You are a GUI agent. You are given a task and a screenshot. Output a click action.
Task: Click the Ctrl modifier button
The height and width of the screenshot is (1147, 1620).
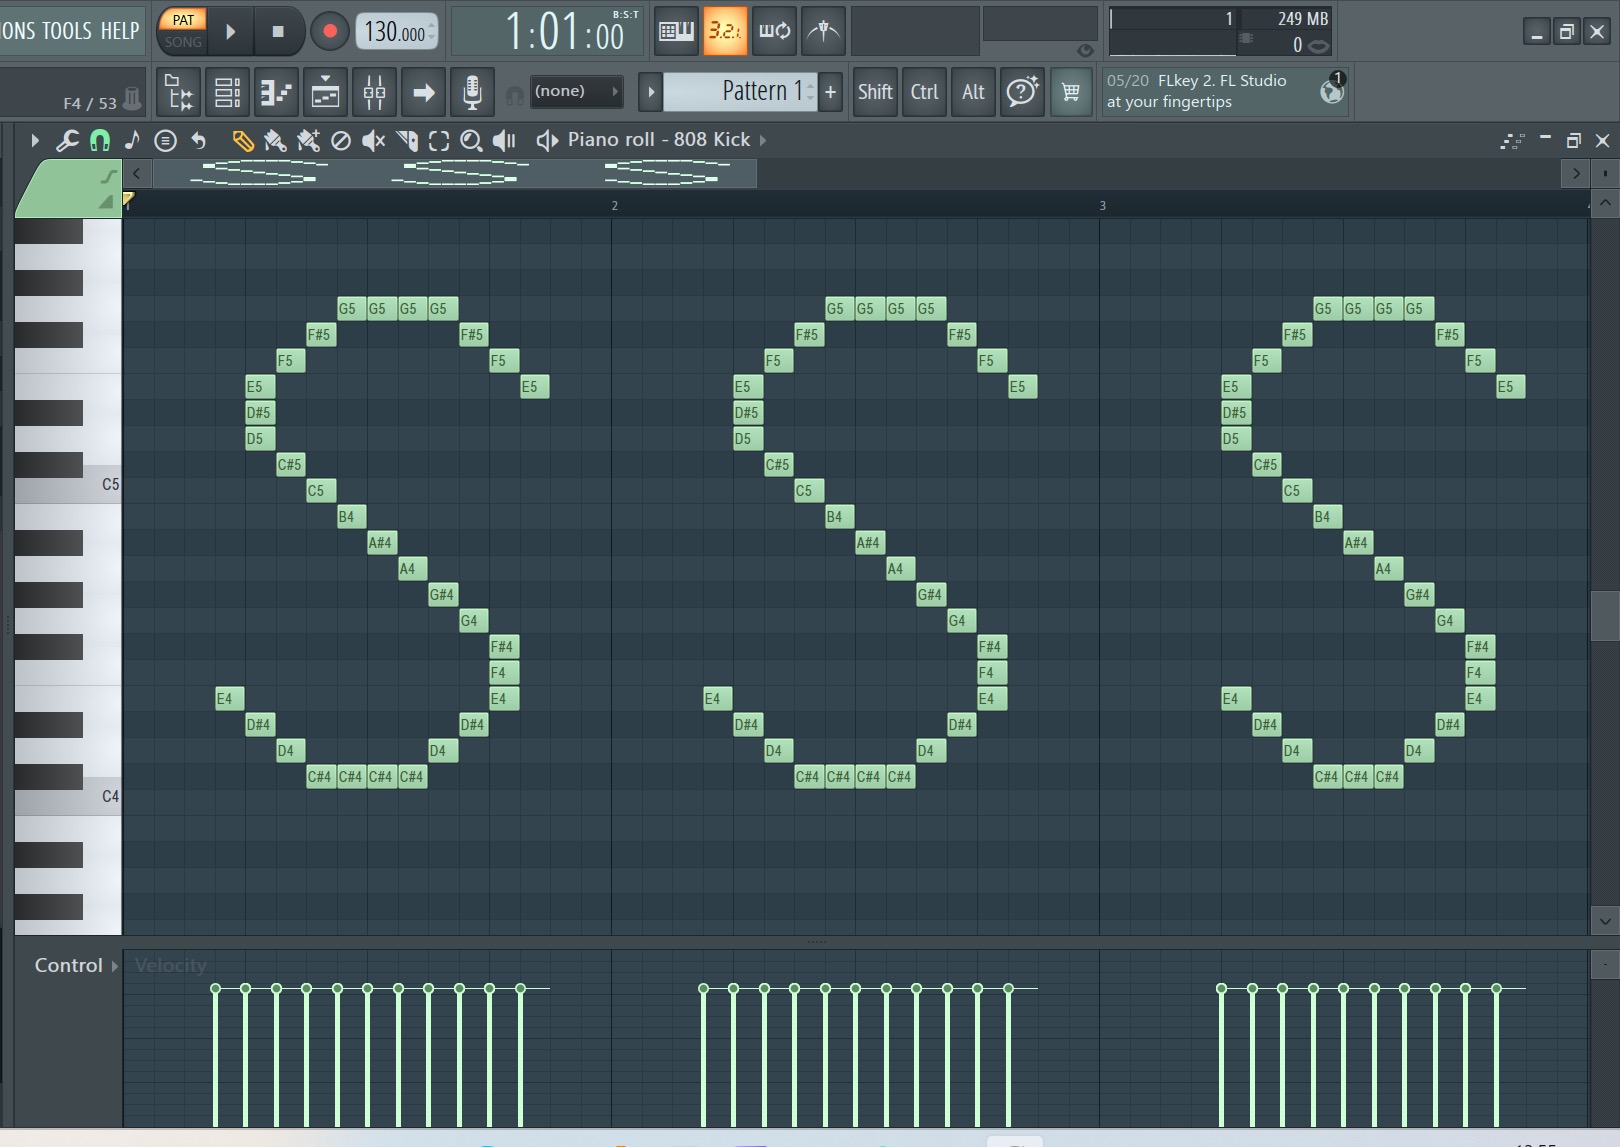point(924,92)
